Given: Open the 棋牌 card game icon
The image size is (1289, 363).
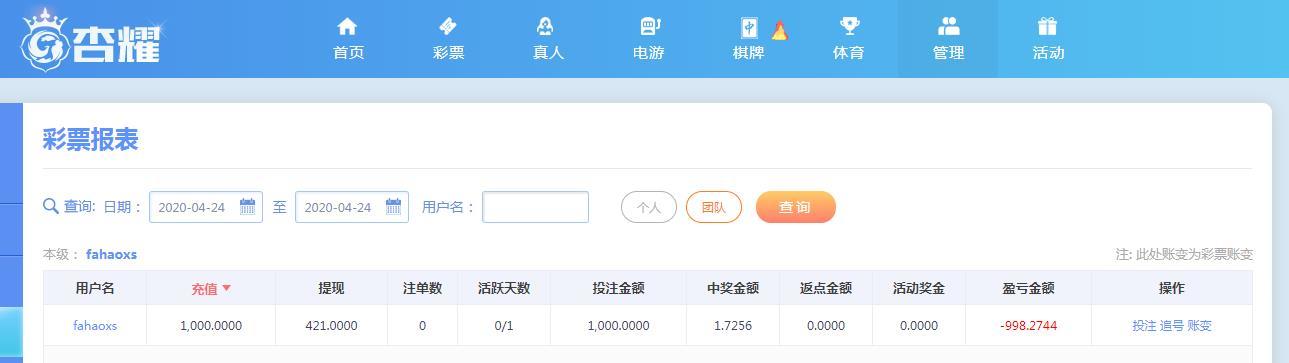Looking at the screenshot, I should (x=749, y=27).
